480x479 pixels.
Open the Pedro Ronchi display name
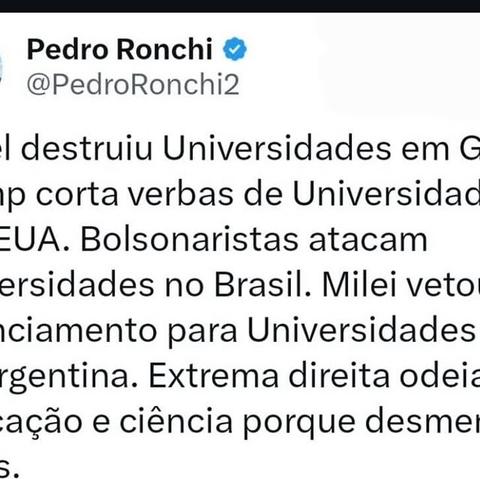pyautogui.click(x=120, y=49)
